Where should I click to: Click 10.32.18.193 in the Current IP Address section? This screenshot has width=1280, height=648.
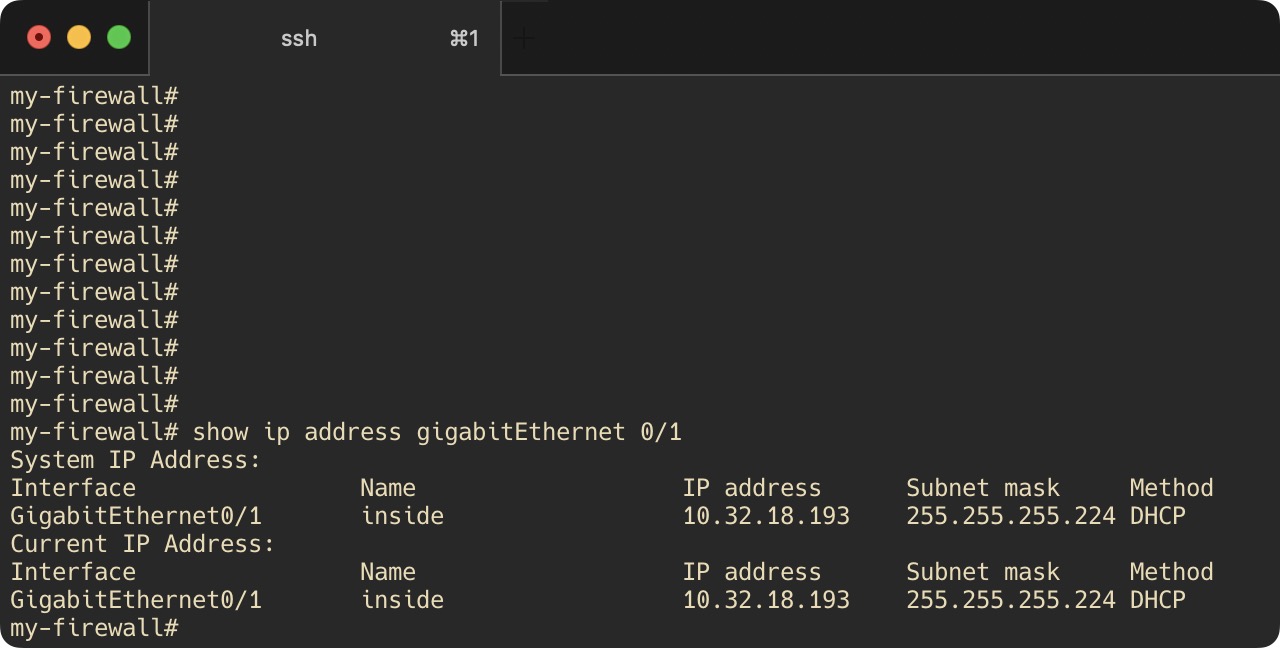tap(766, 600)
